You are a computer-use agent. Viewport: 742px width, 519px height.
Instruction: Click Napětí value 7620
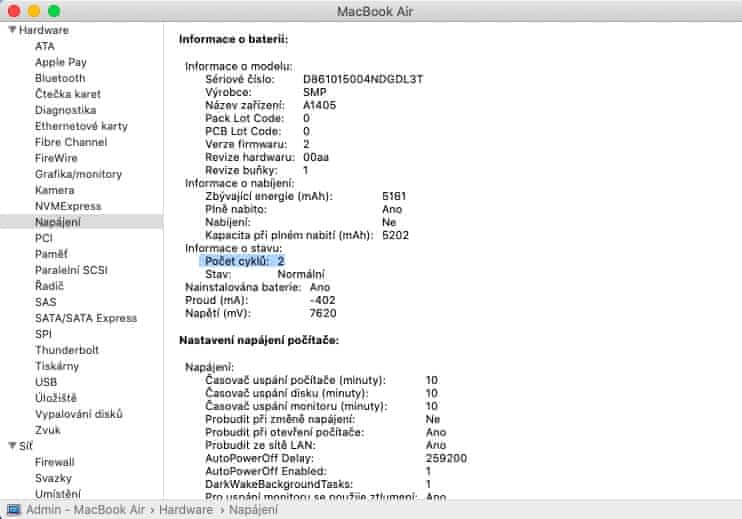pyautogui.click(x=323, y=313)
